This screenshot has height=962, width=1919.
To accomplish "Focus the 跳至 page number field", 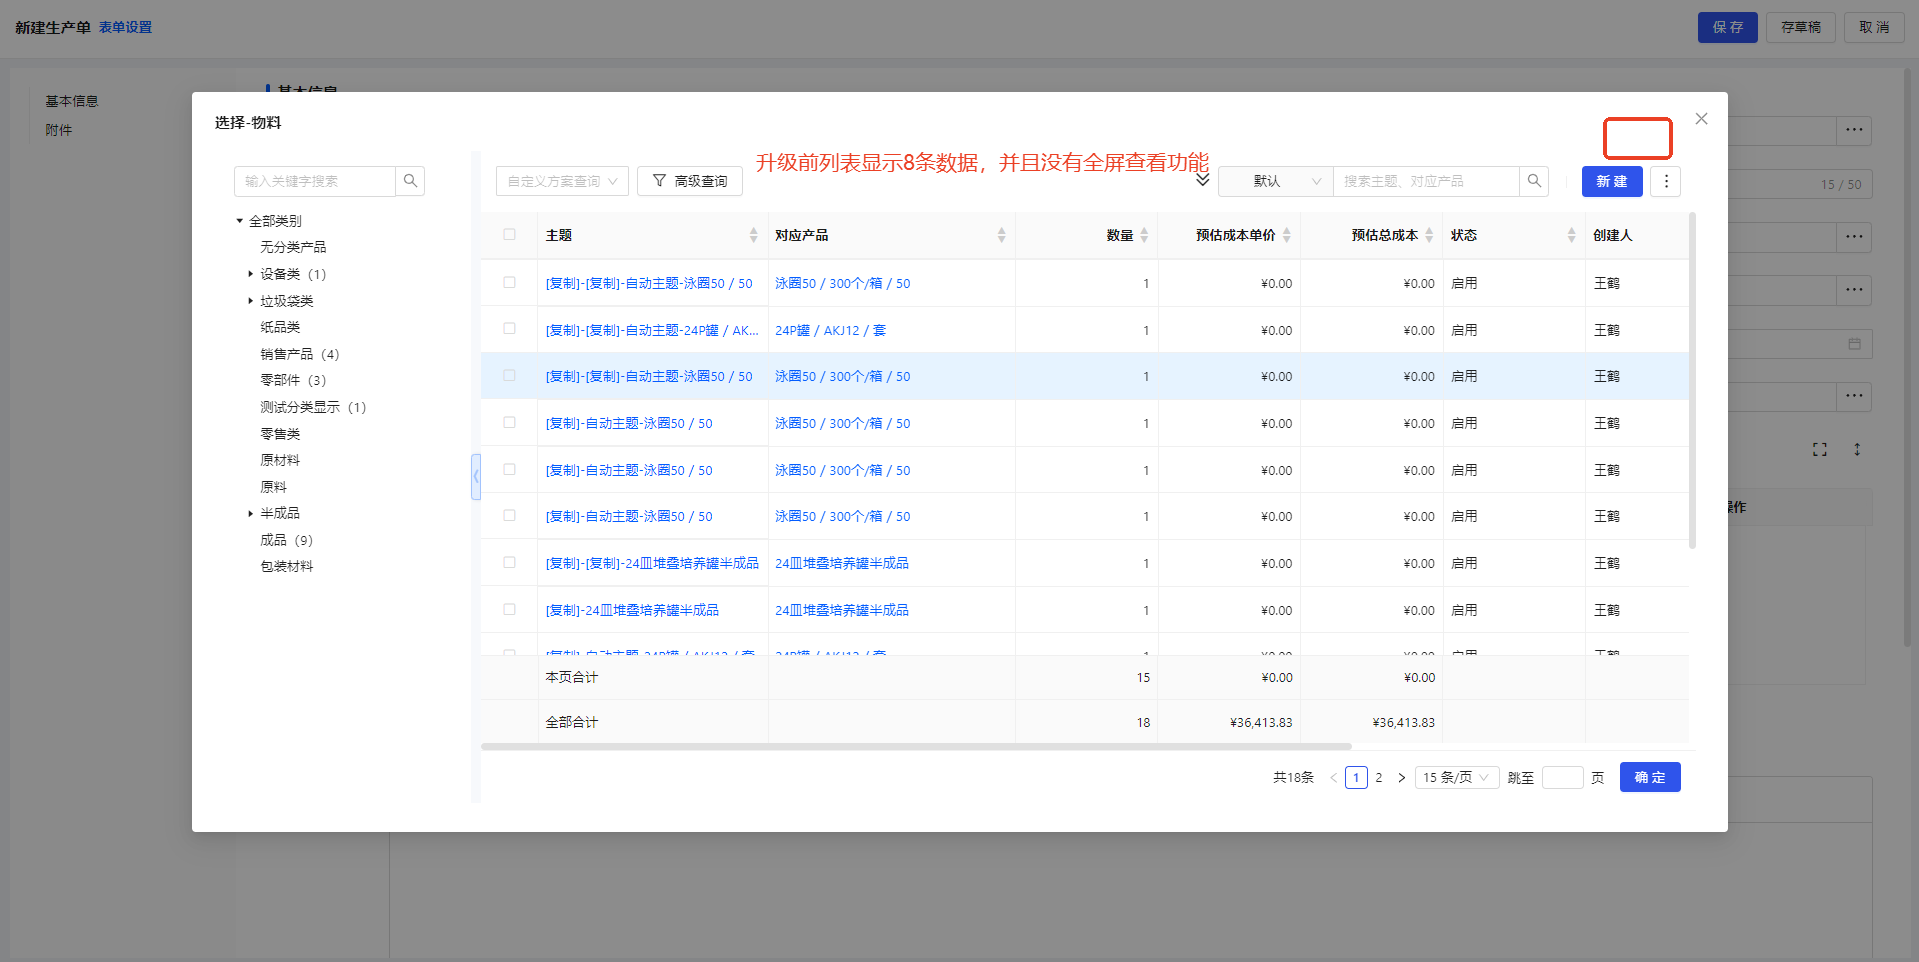I will pos(1562,777).
